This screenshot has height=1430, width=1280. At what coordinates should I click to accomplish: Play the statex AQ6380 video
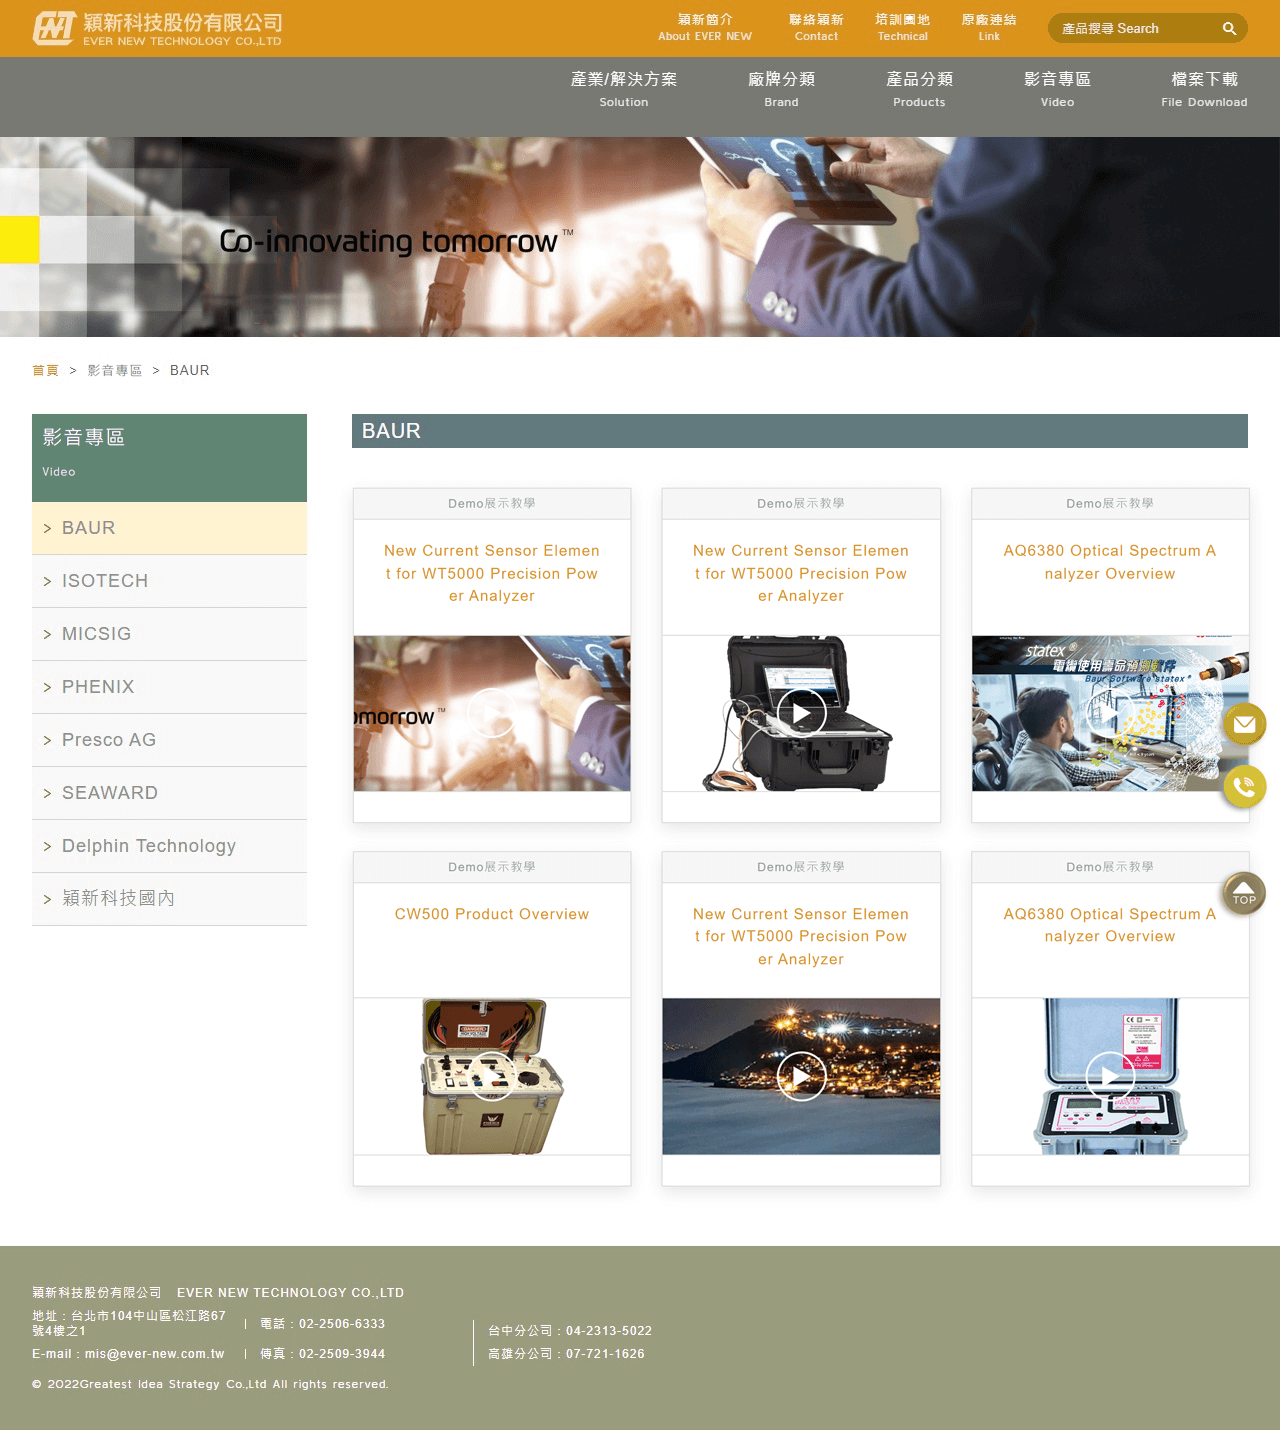[x=1110, y=713]
